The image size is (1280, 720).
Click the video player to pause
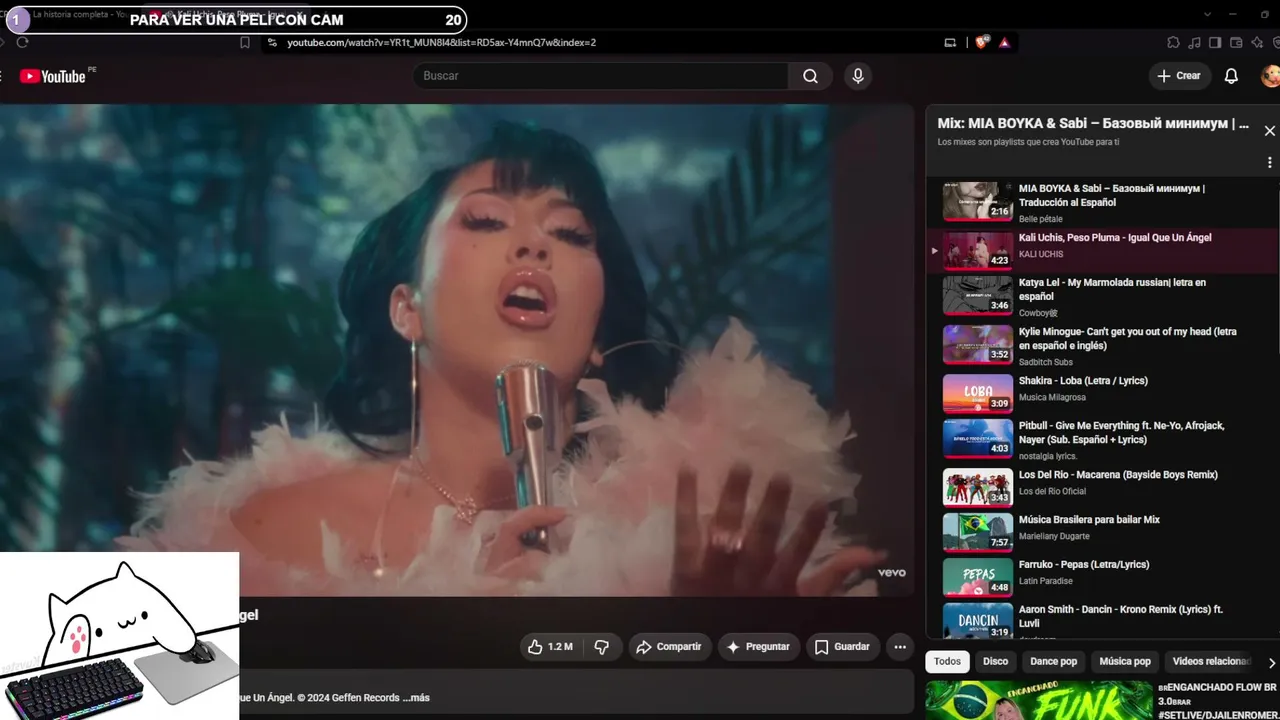click(x=457, y=350)
